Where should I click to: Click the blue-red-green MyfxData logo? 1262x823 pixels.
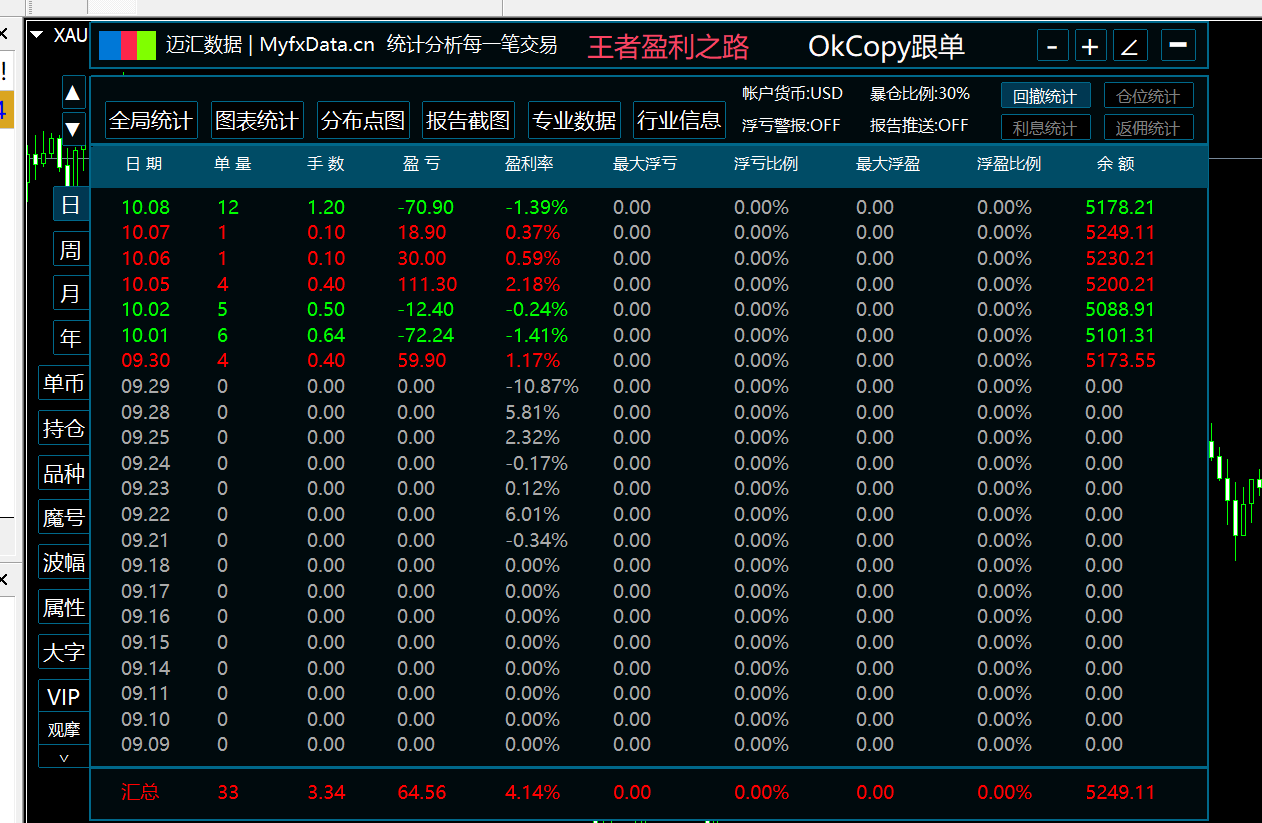pyautogui.click(x=128, y=46)
